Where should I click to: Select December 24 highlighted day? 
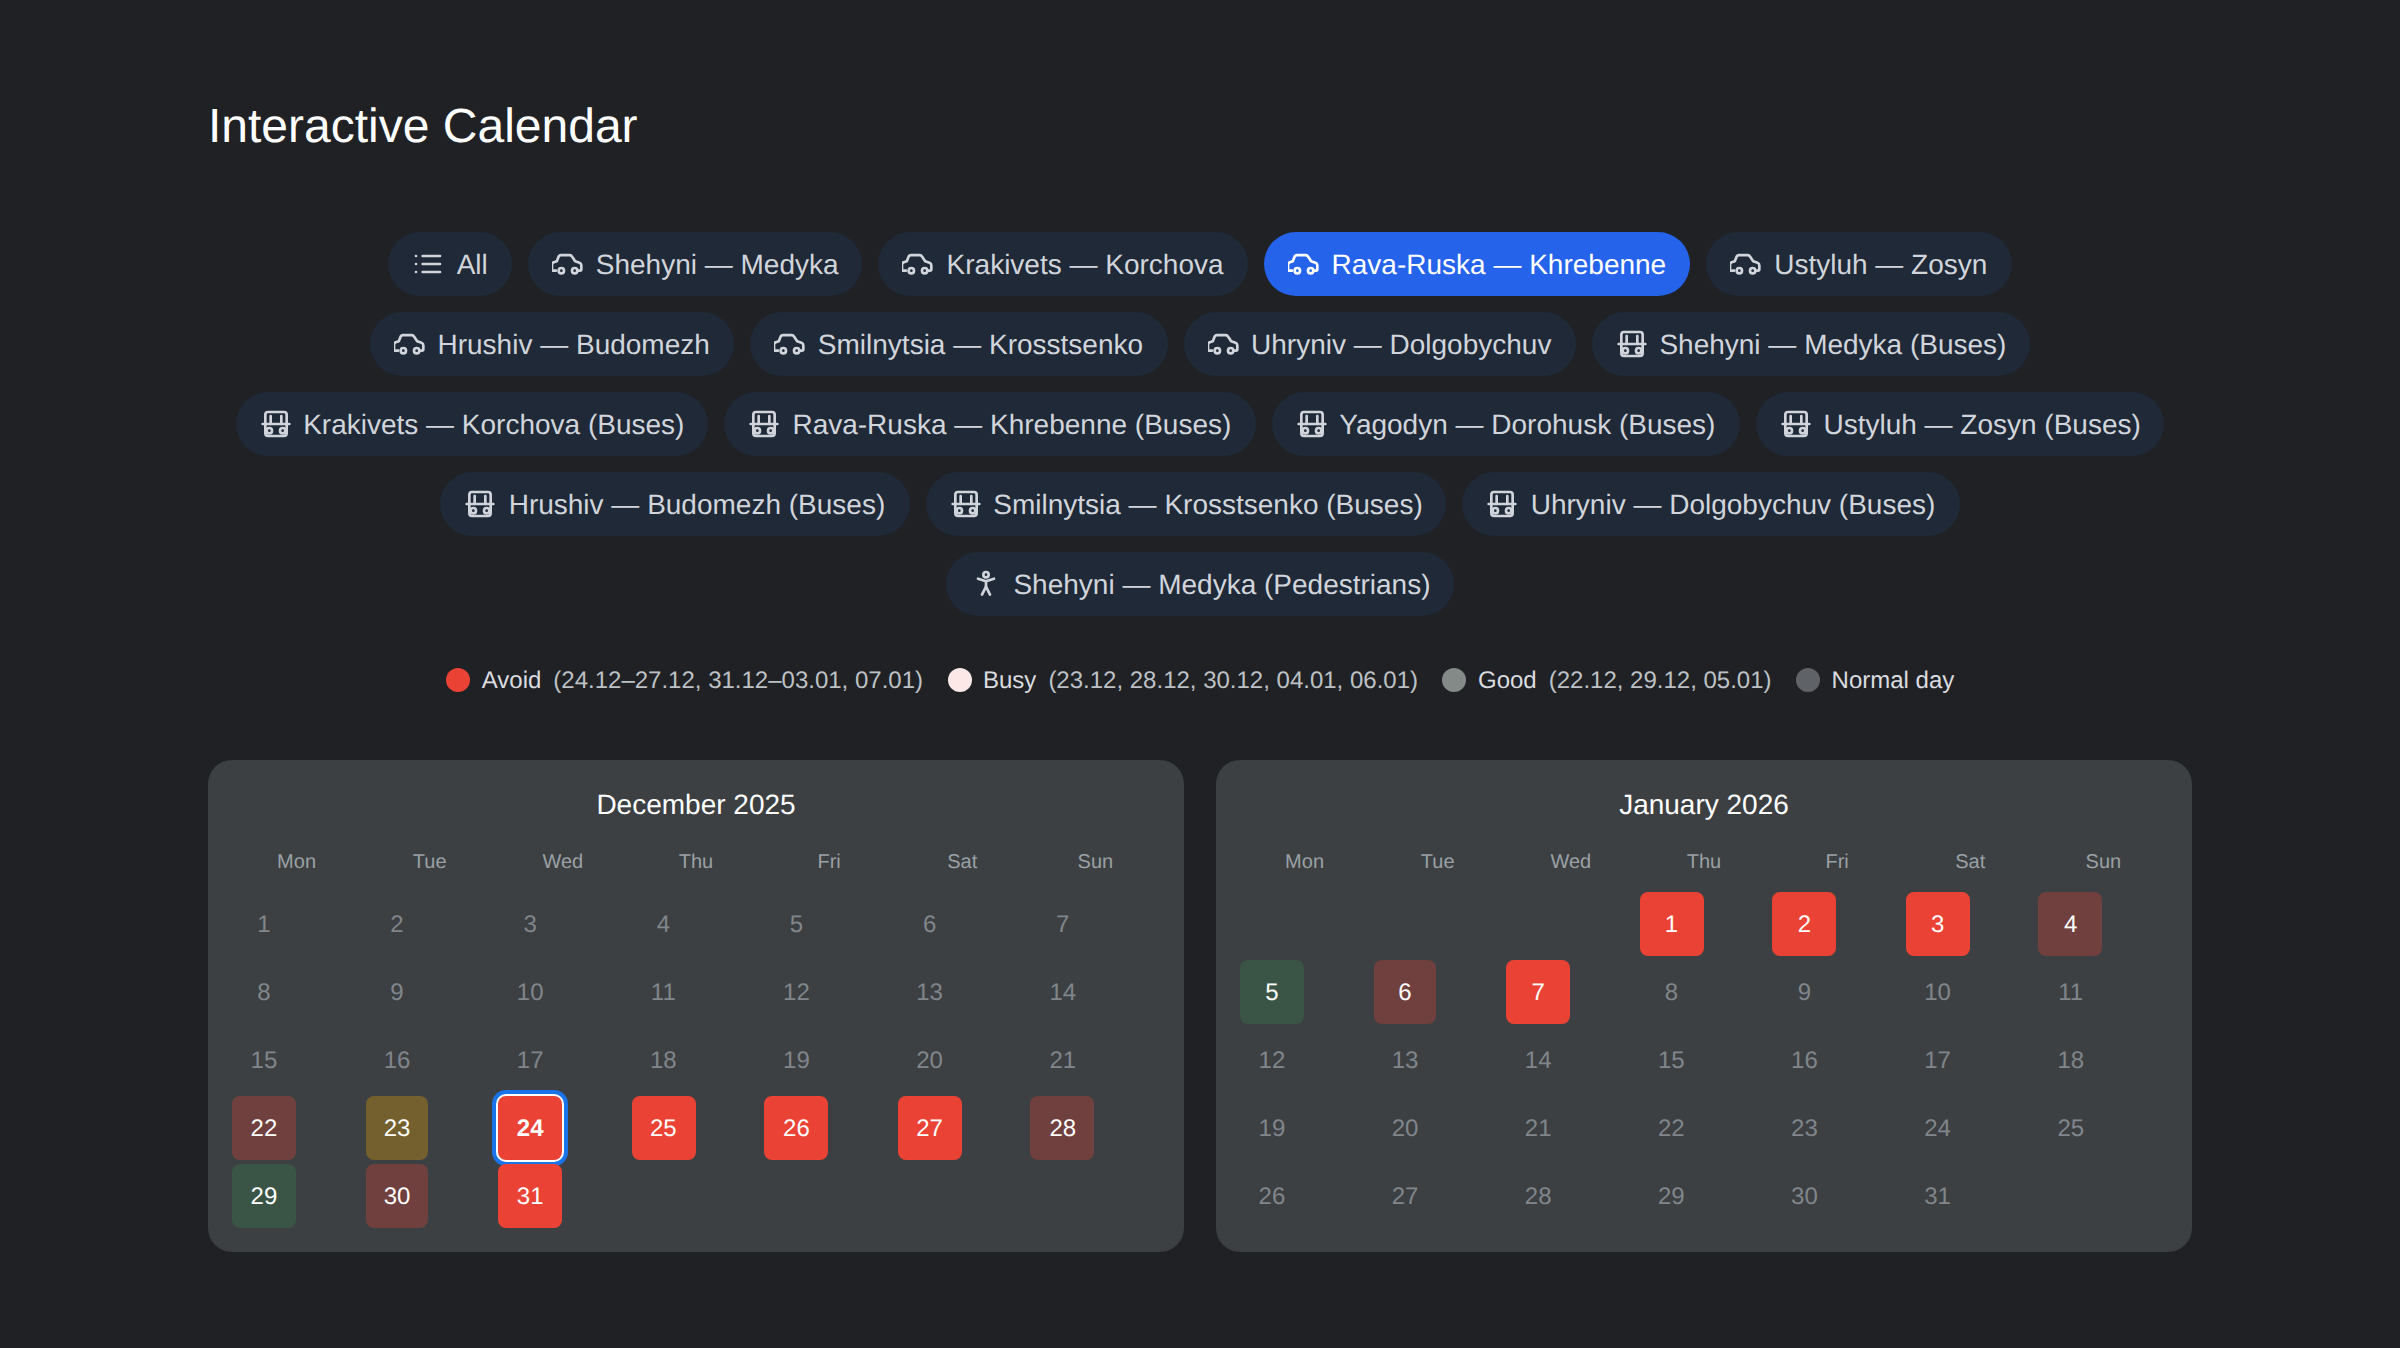point(530,1128)
